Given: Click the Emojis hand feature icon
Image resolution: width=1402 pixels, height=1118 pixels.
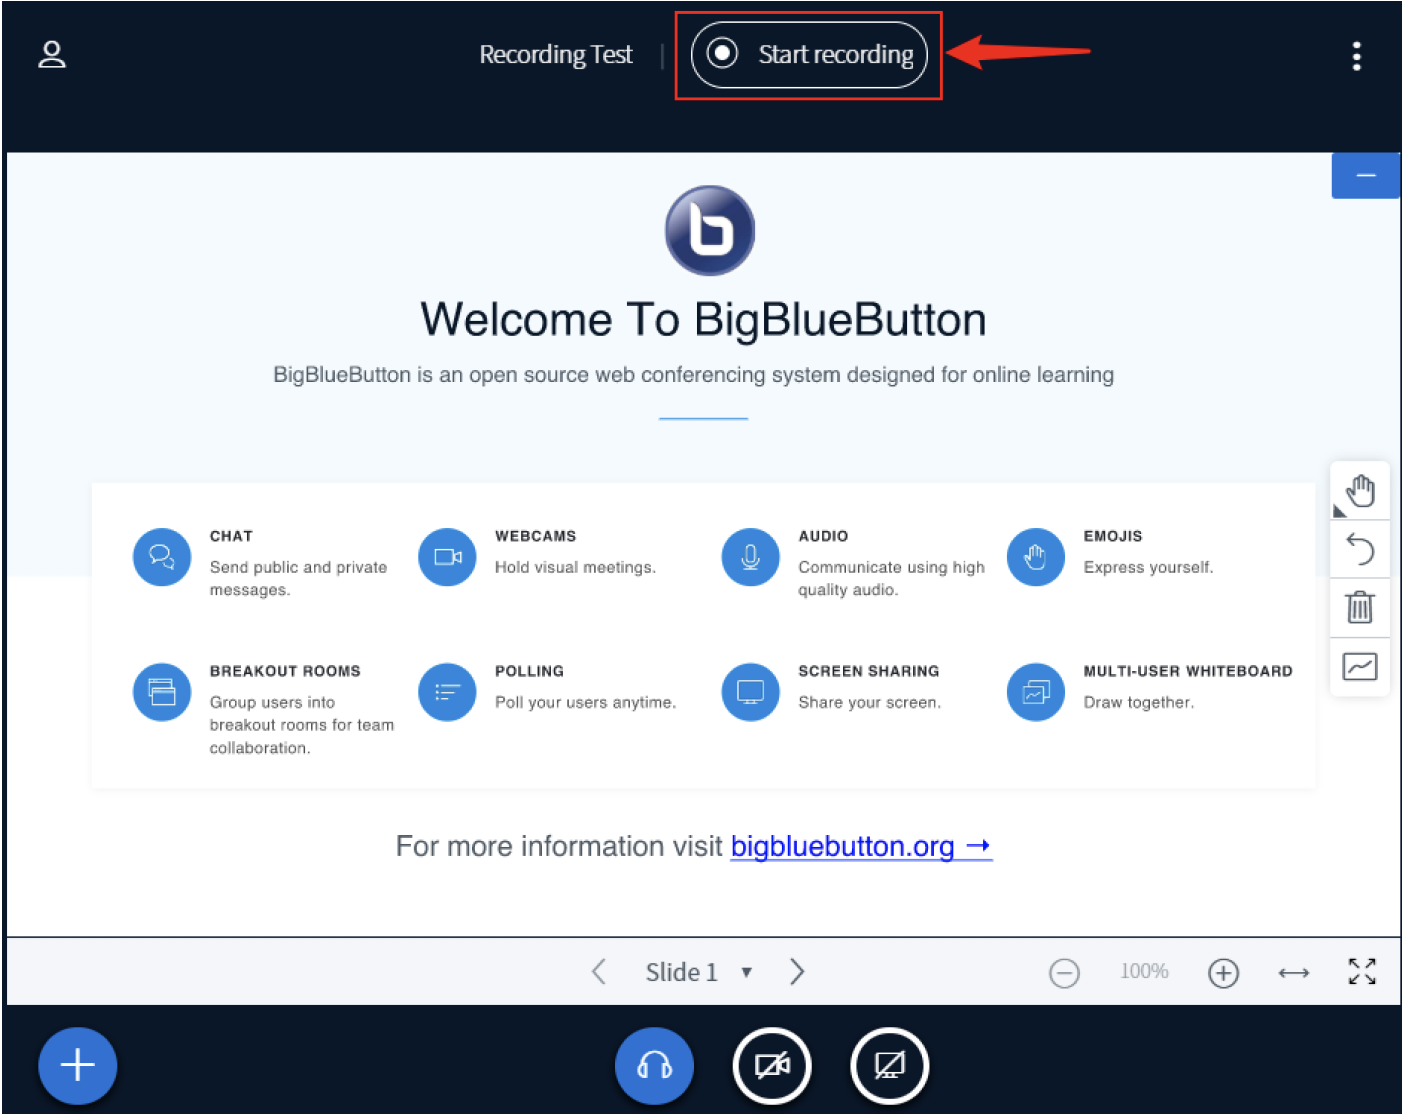Looking at the screenshot, I should (x=1036, y=557).
